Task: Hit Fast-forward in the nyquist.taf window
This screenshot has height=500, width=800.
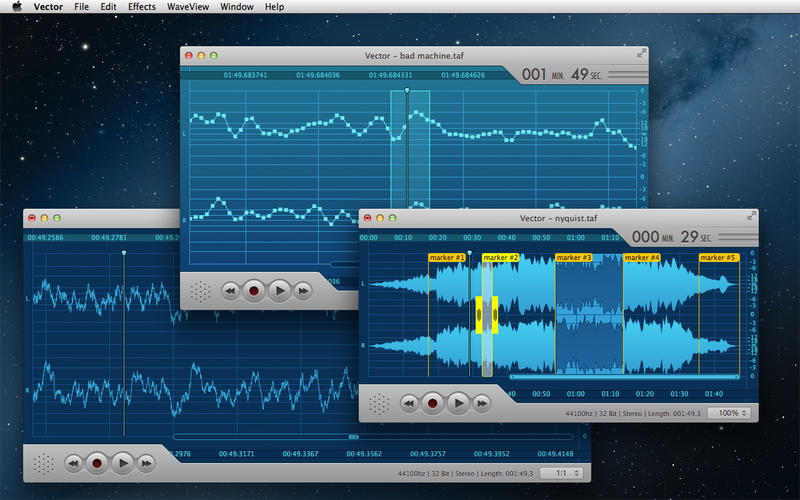Action: [x=482, y=403]
